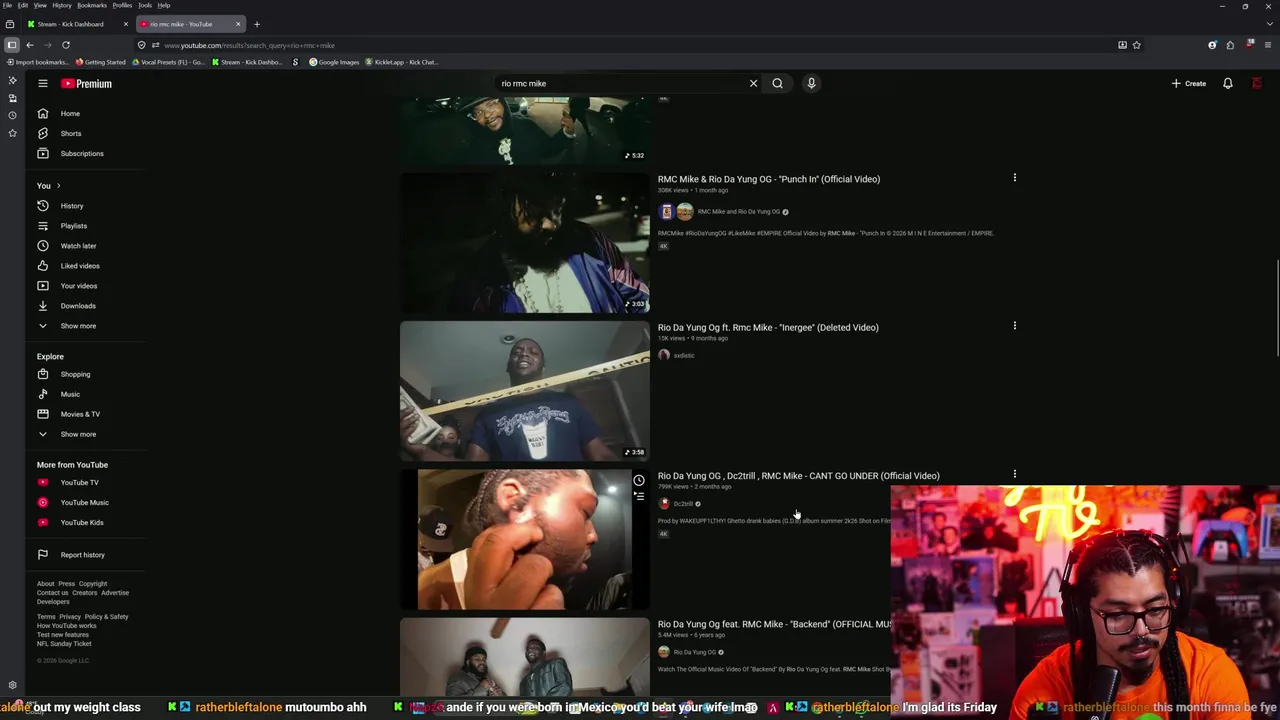1280x720 pixels.
Task: Go back in browser
Action: (30, 45)
